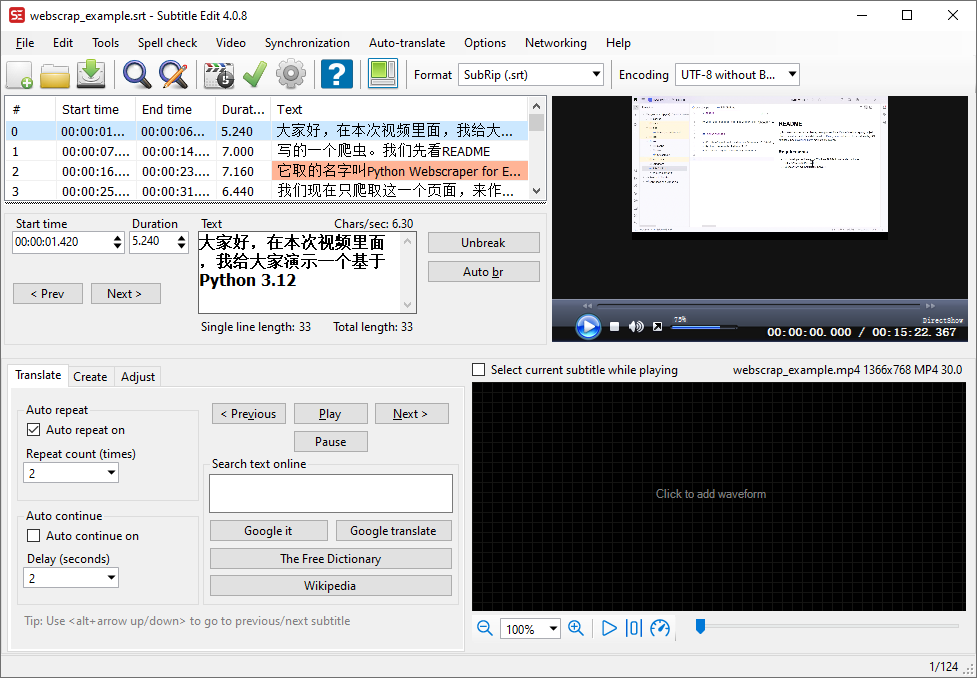Image resolution: width=977 pixels, height=678 pixels.
Task: Switch to the Create tab
Action: pos(90,376)
